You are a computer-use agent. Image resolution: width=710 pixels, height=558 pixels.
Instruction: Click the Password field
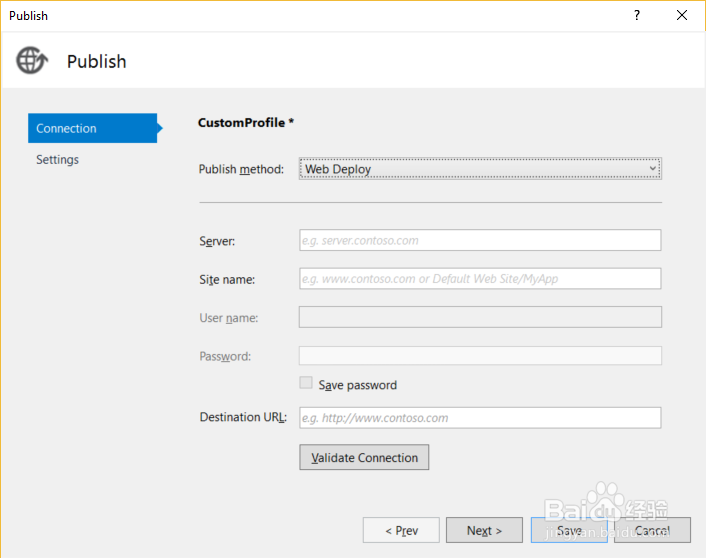coord(480,356)
